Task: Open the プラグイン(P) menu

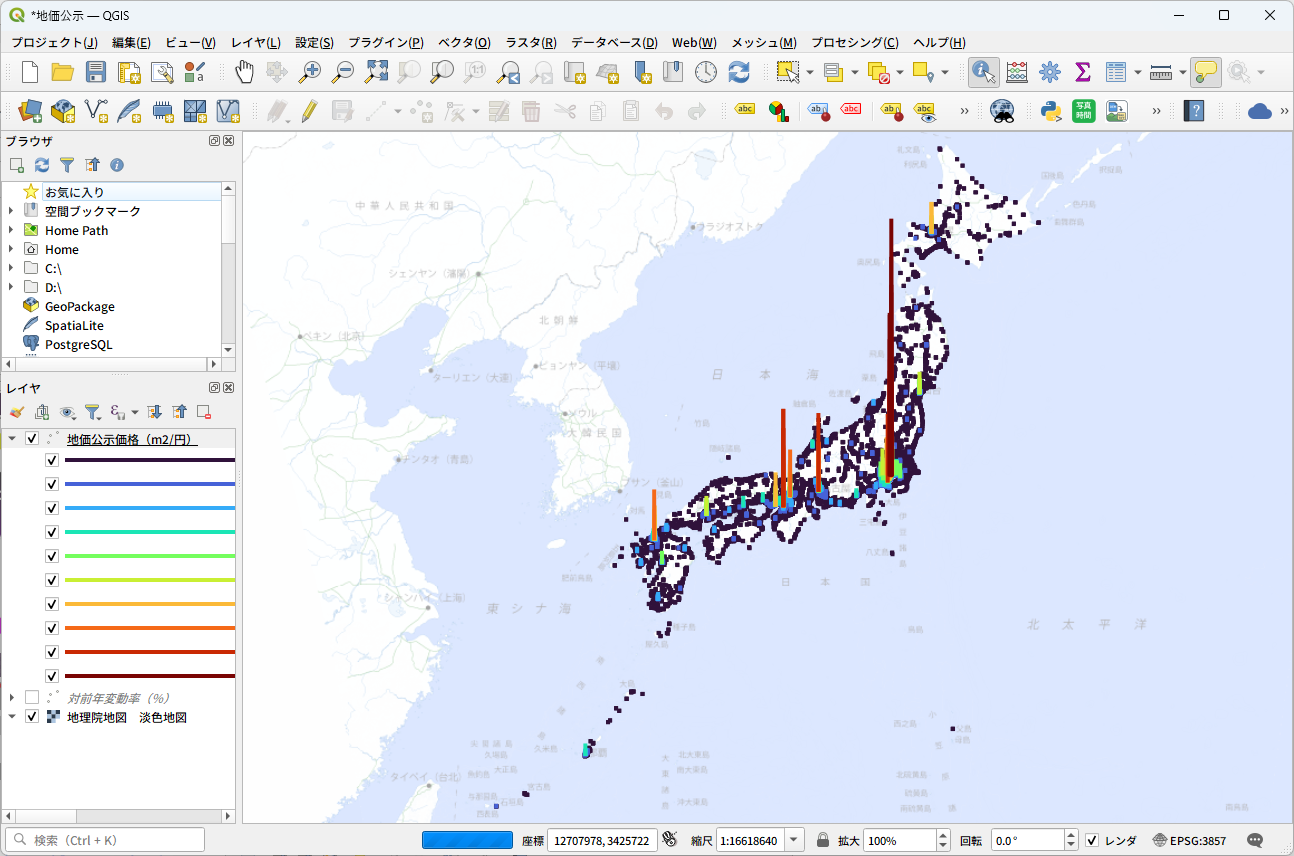Action: pyautogui.click(x=386, y=42)
